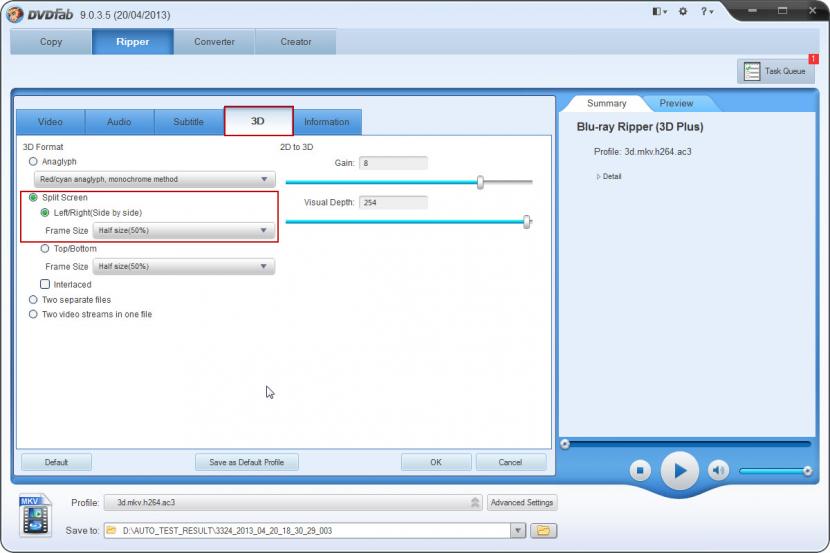Open the Save to path dropdown arrow
The height and width of the screenshot is (553, 830).
518,530
